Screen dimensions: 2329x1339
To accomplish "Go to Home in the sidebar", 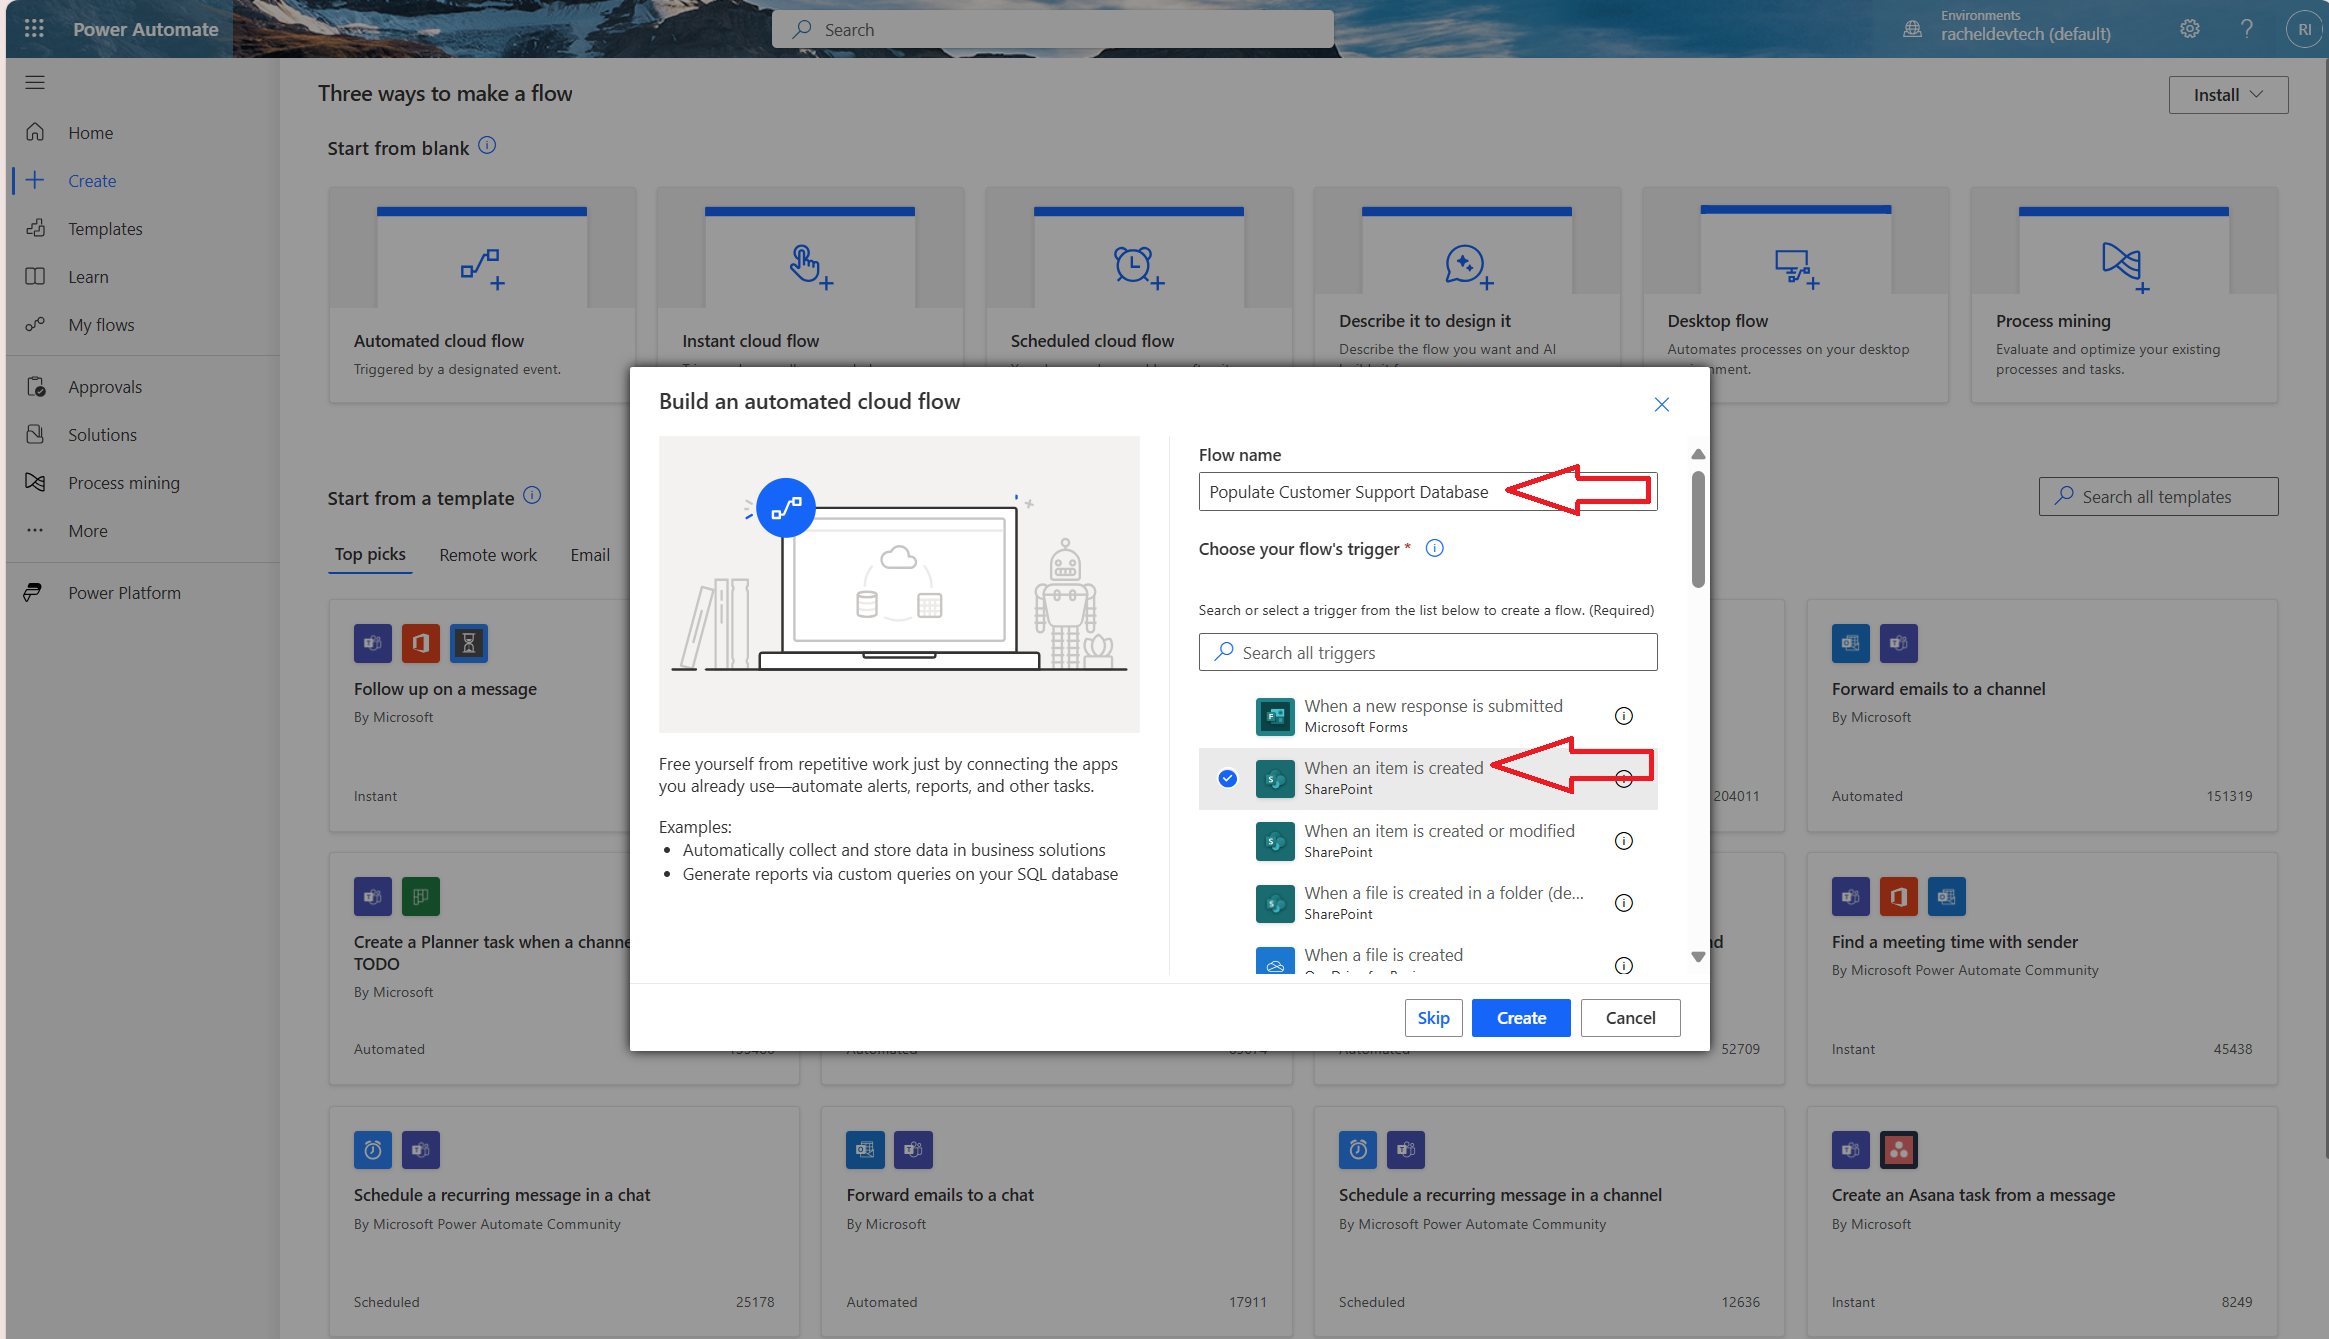I will 90,132.
